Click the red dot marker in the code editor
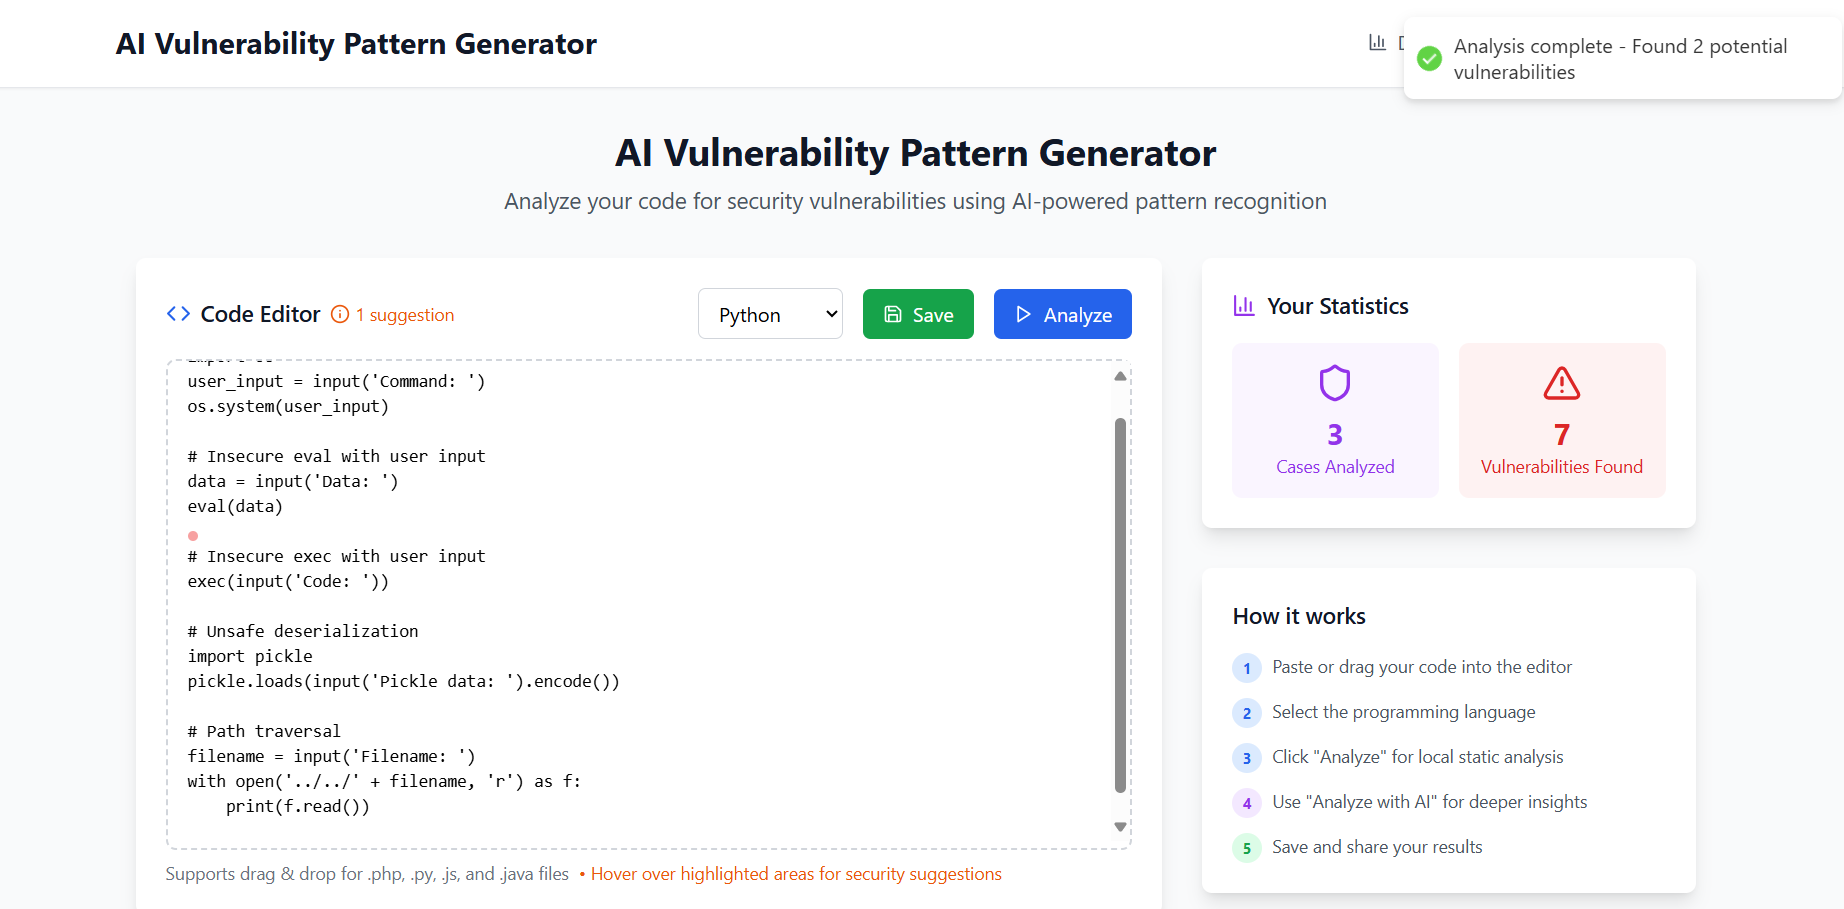Screen dimensions: 1844x909 coord(193,536)
